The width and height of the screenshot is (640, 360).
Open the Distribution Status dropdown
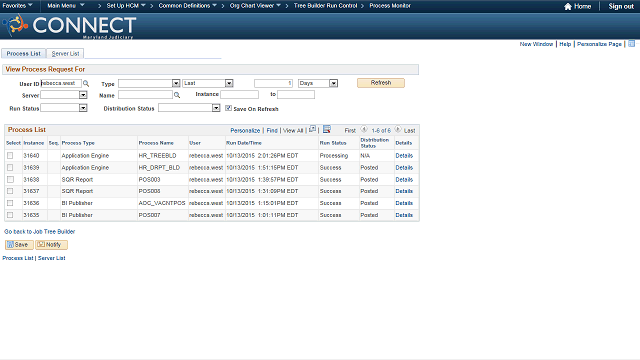pos(189,108)
